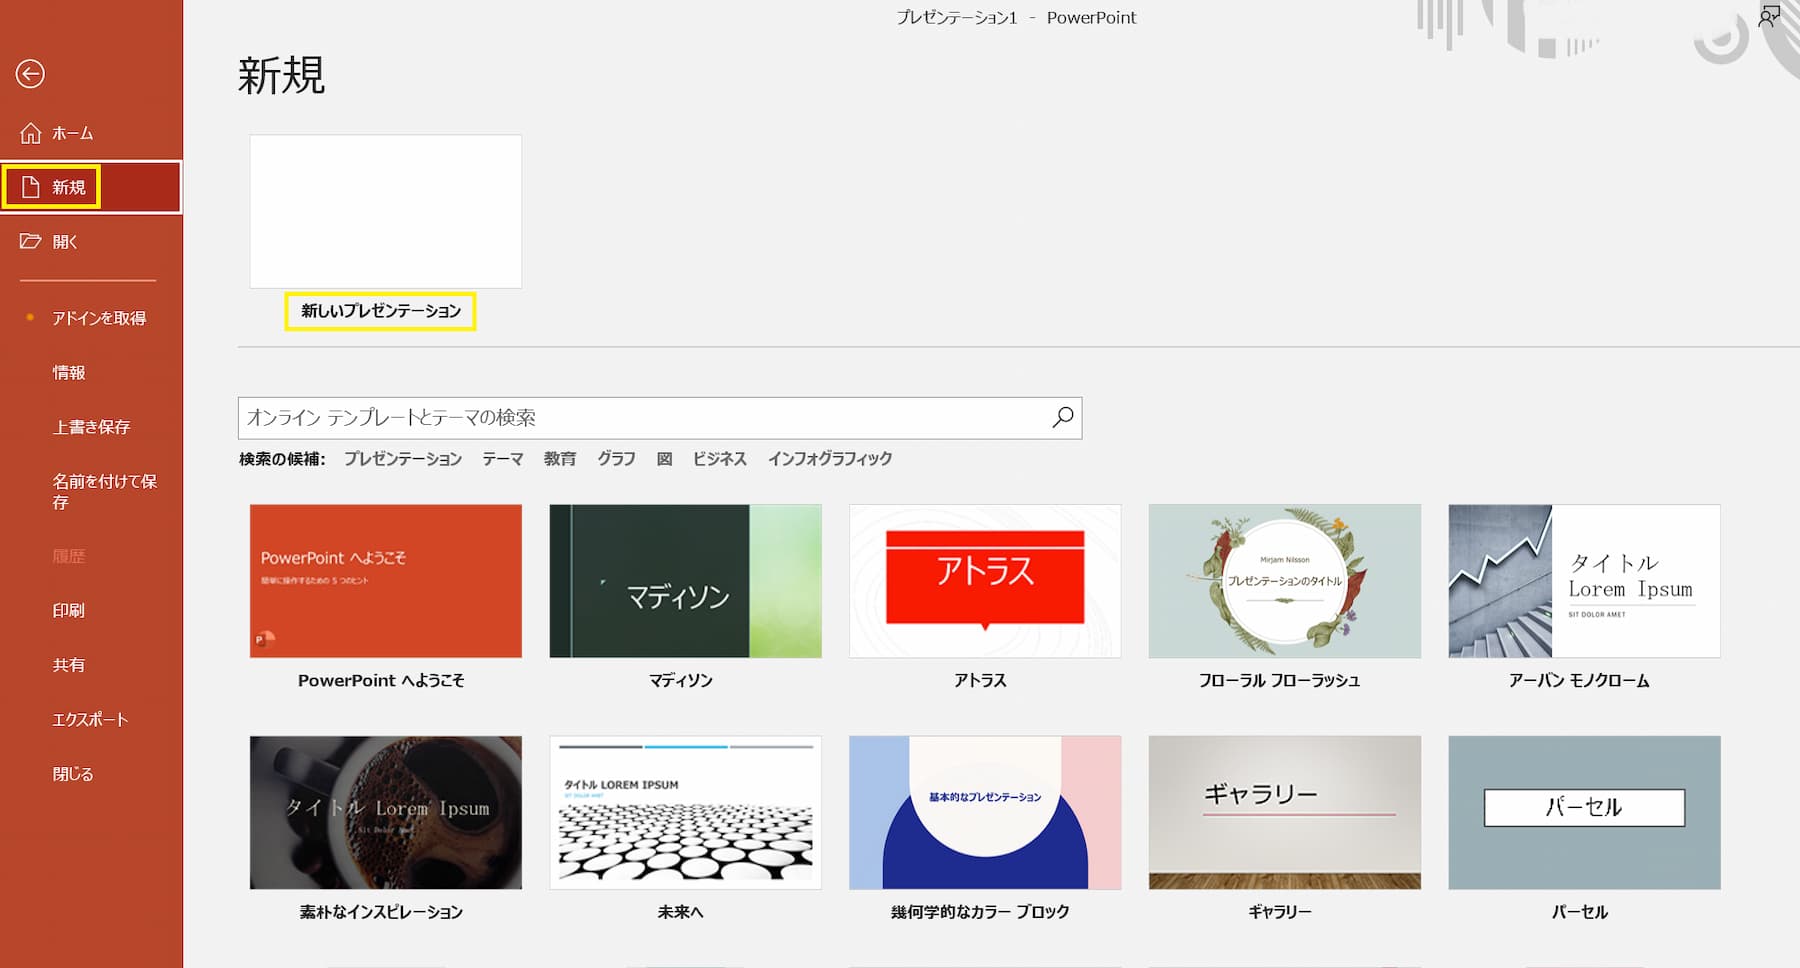
Task: Click the 図 search suggestion
Action: (664, 458)
